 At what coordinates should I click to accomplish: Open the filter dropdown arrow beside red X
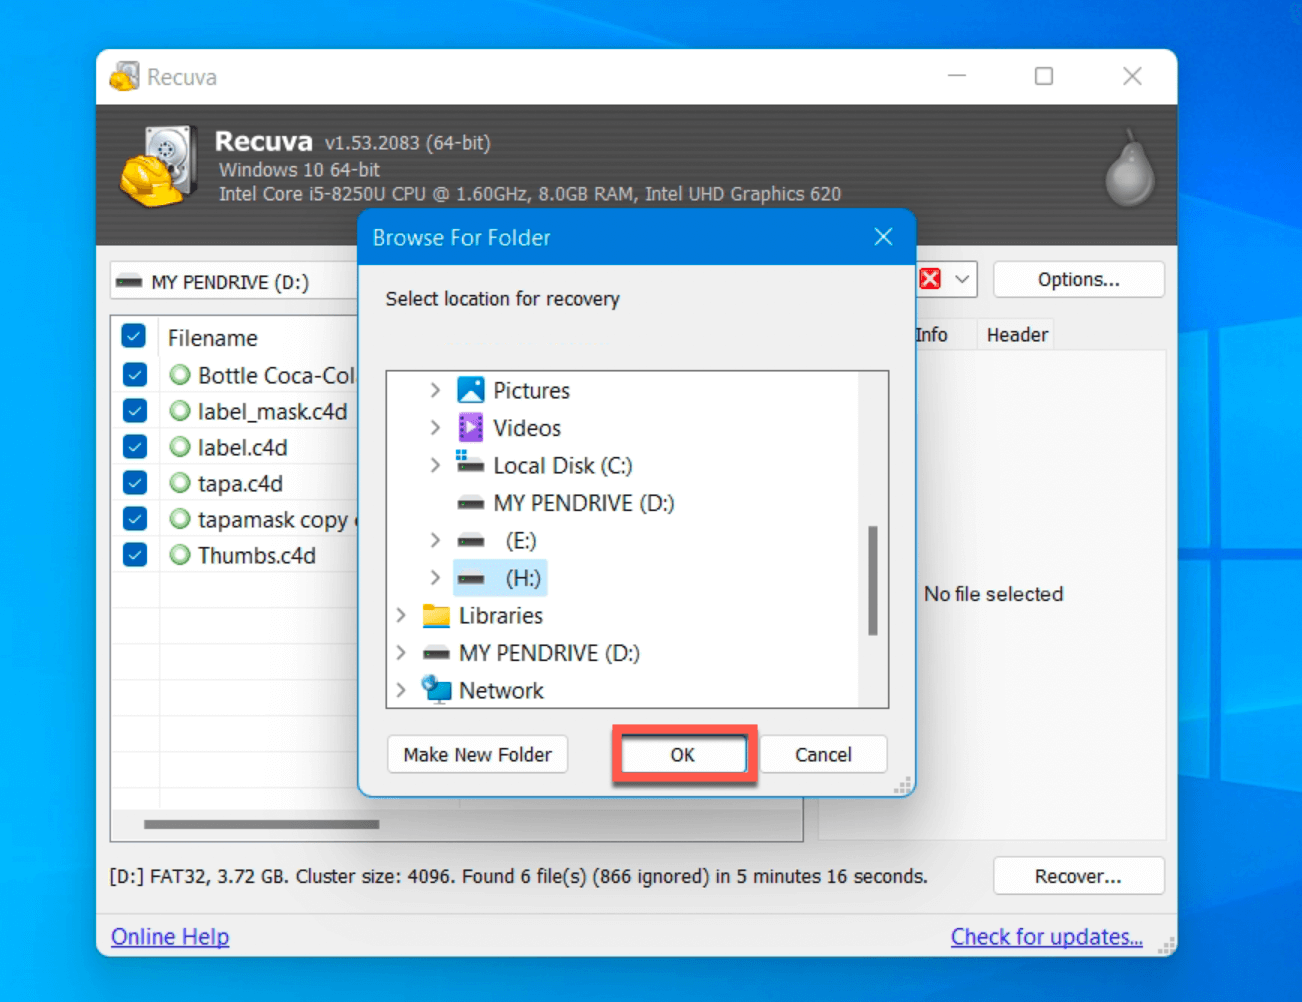[x=962, y=279]
